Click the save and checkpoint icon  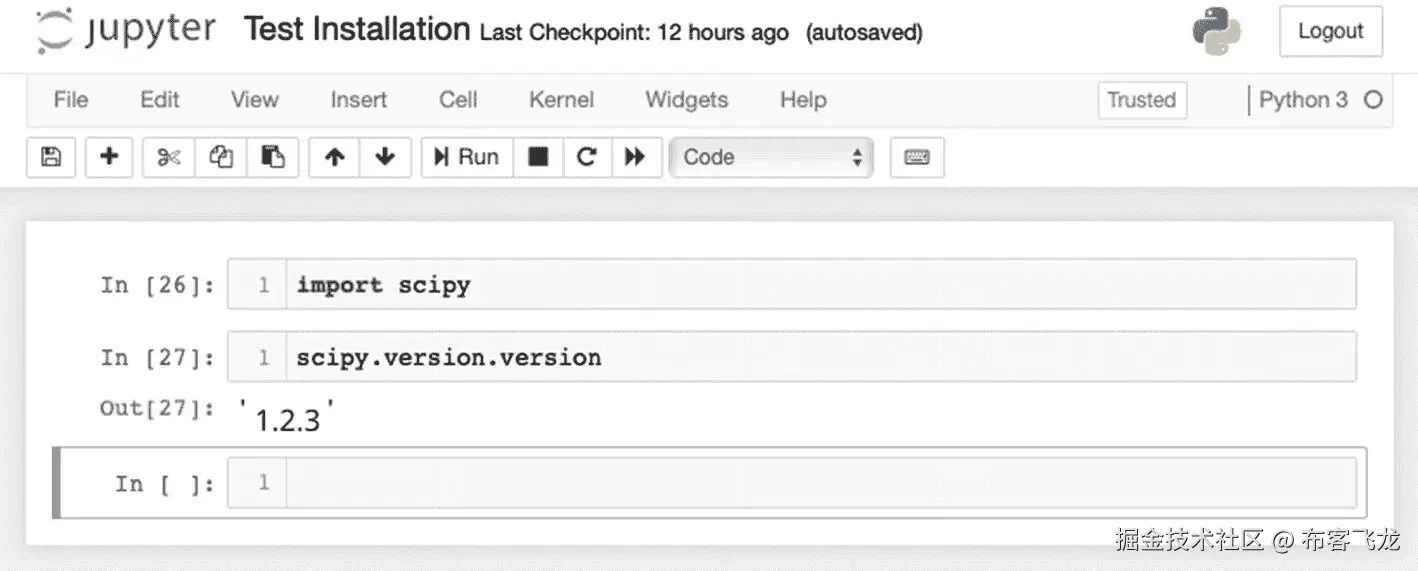(x=50, y=157)
